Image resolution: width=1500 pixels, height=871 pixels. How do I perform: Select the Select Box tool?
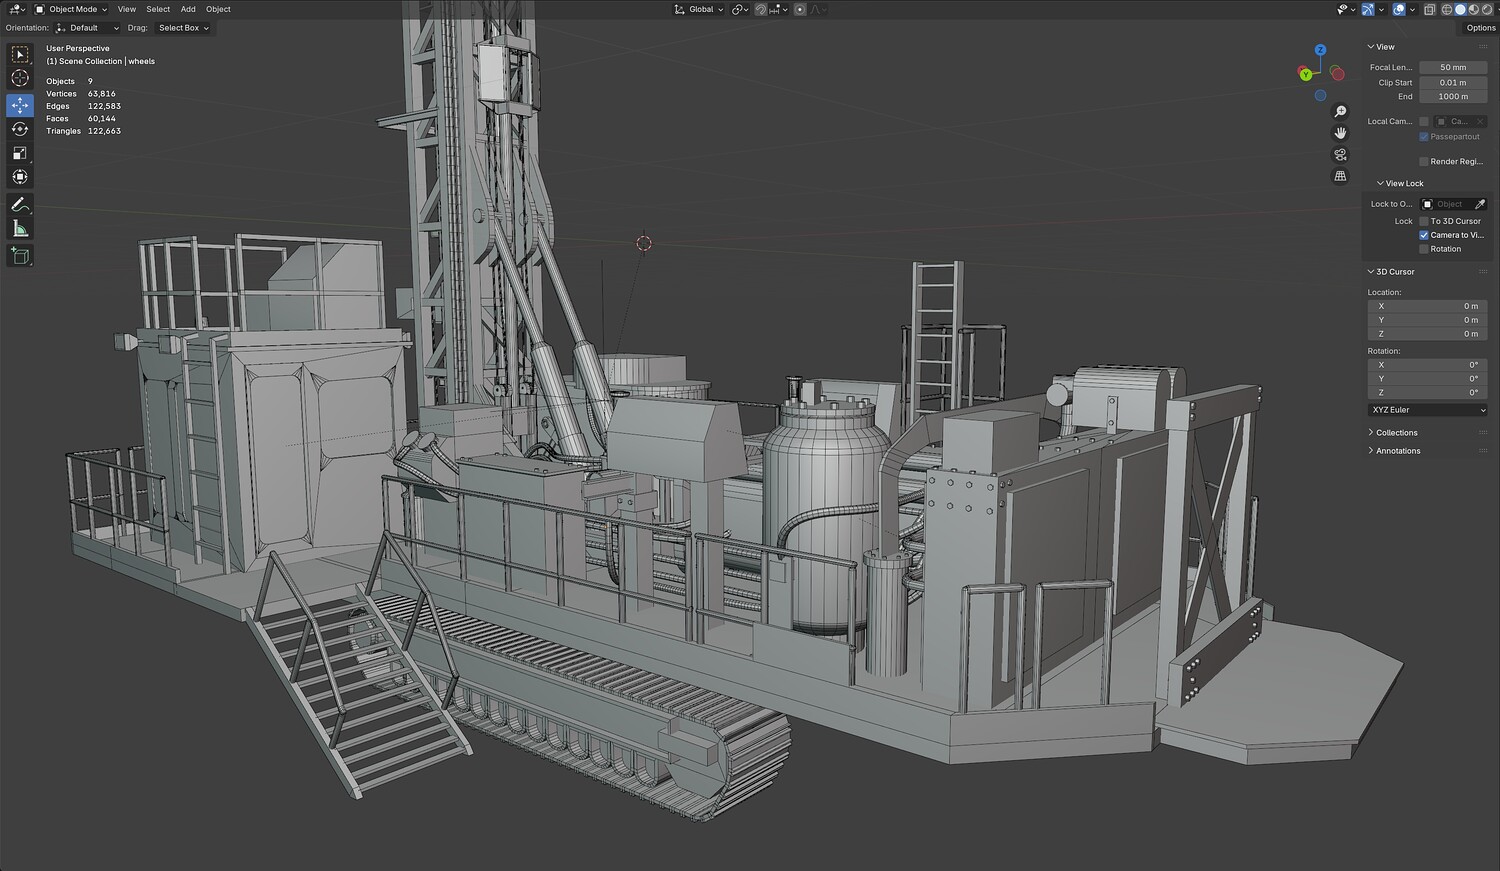tap(20, 55)
